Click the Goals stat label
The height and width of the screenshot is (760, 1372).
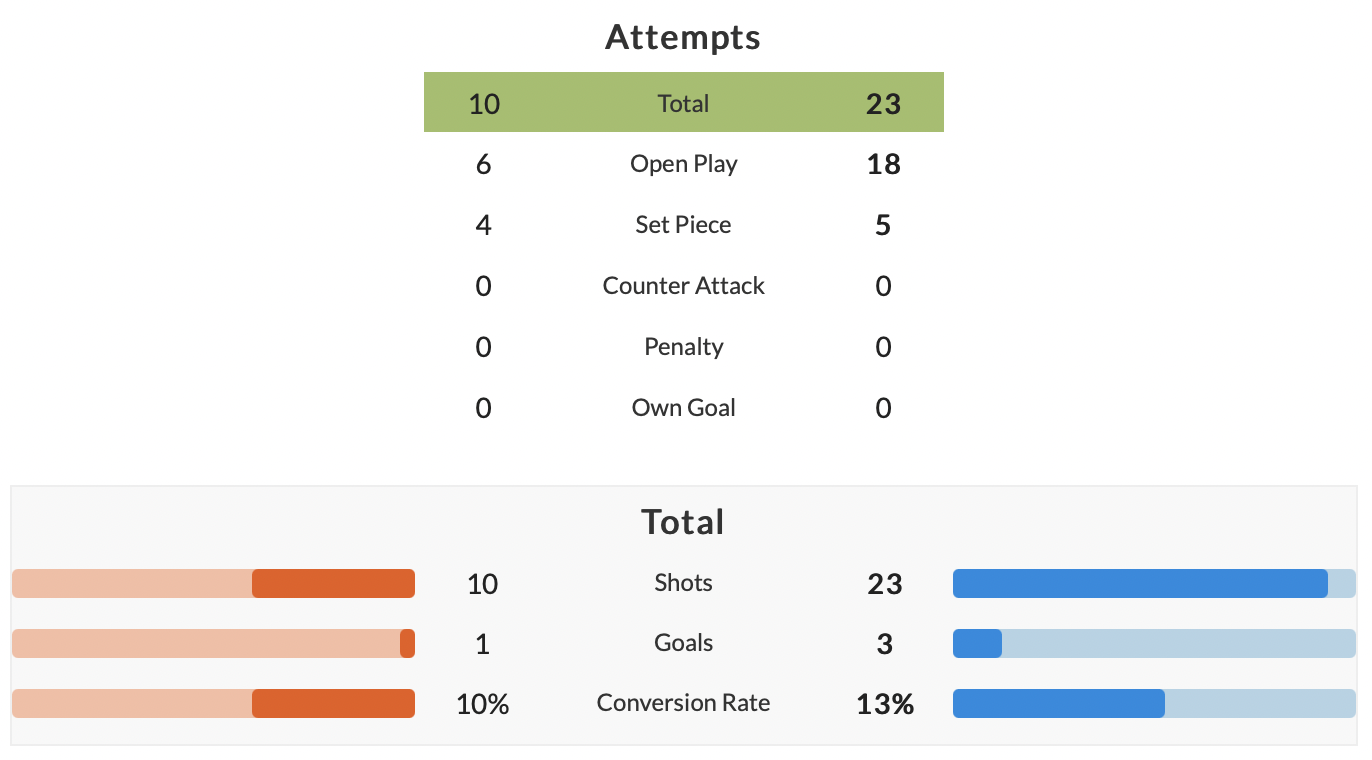(x=683, y=643)
